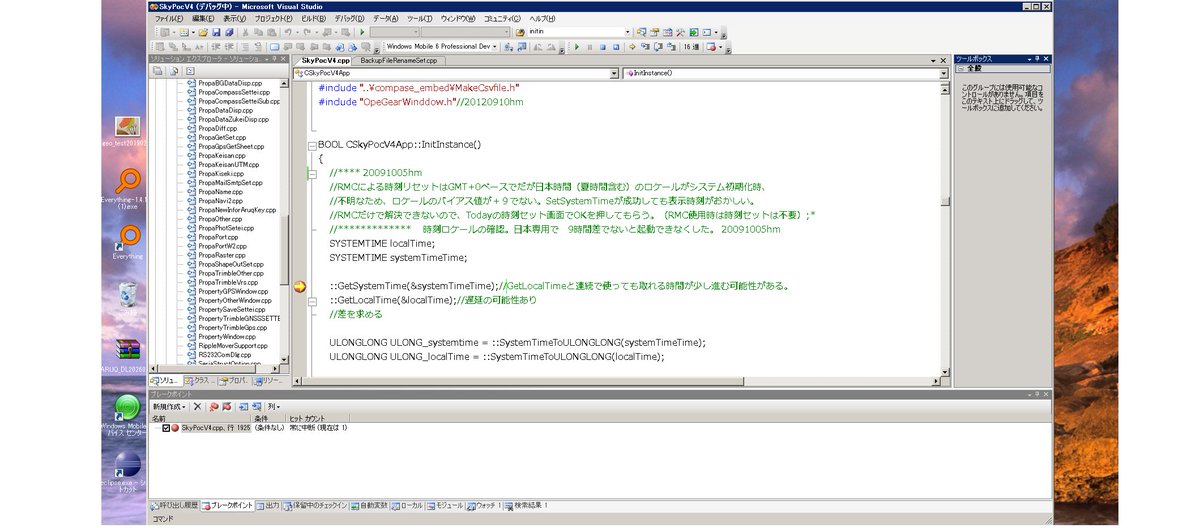Image resolution: width=1200 pixels, height=528 pixels.
Task: Click the Solution Explorer vertical scrollbar
Action: [x=286, y=222]
